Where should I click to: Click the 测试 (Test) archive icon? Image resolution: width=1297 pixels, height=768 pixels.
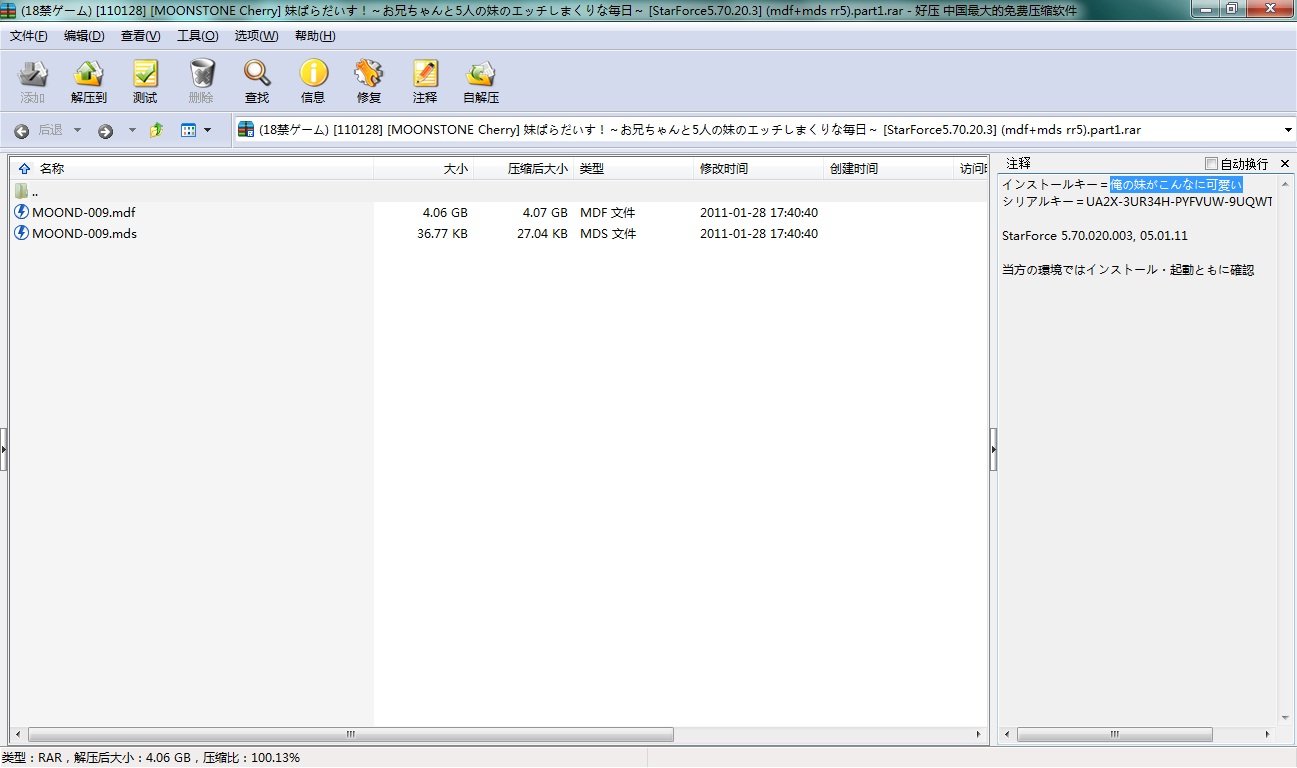tap(145, 81)
